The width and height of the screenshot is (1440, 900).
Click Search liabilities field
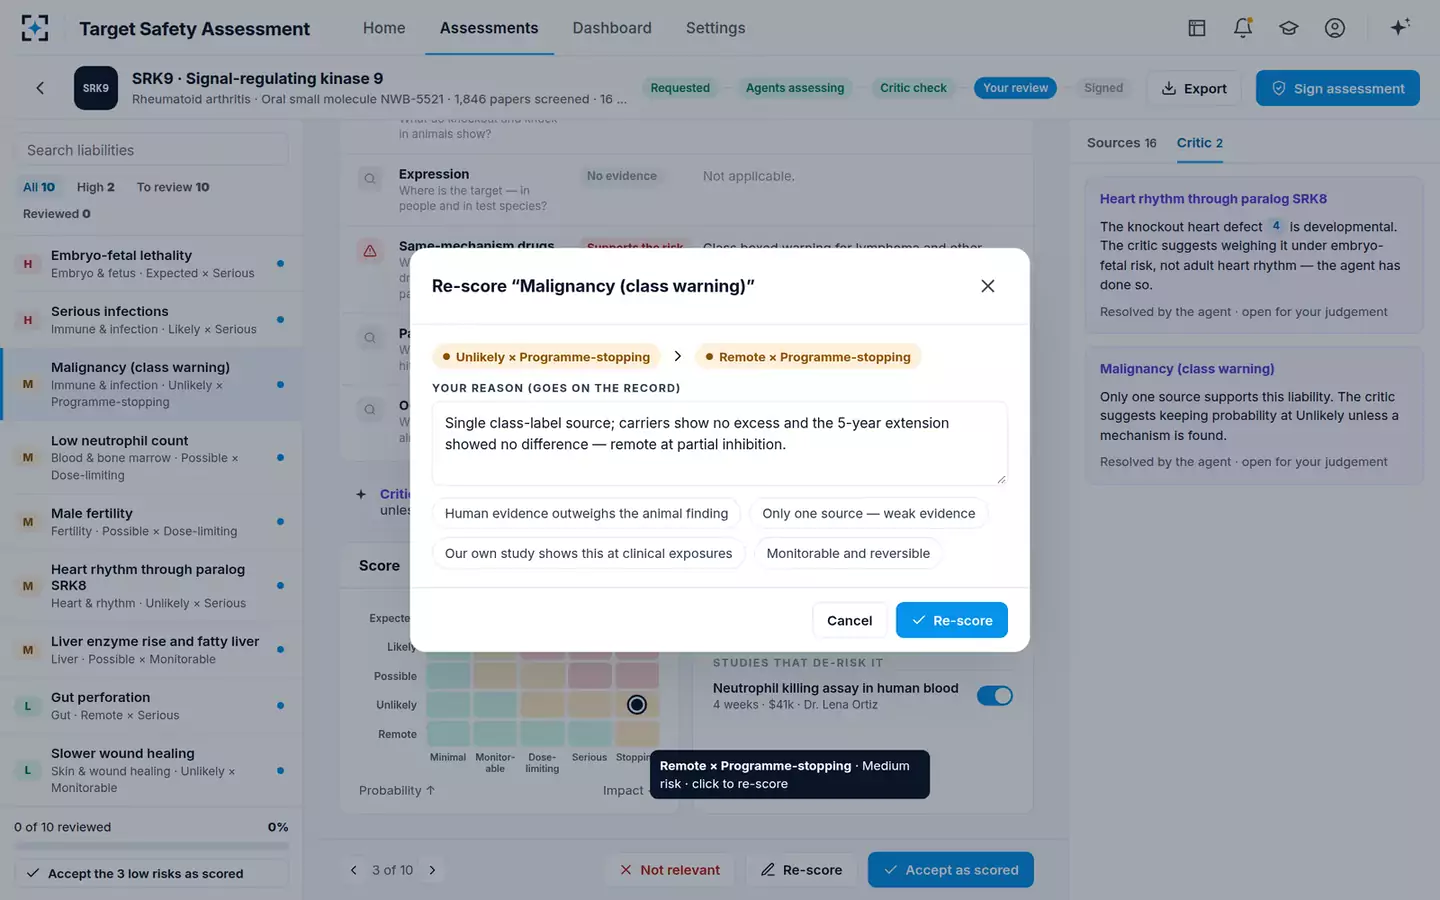pos(151,150)
